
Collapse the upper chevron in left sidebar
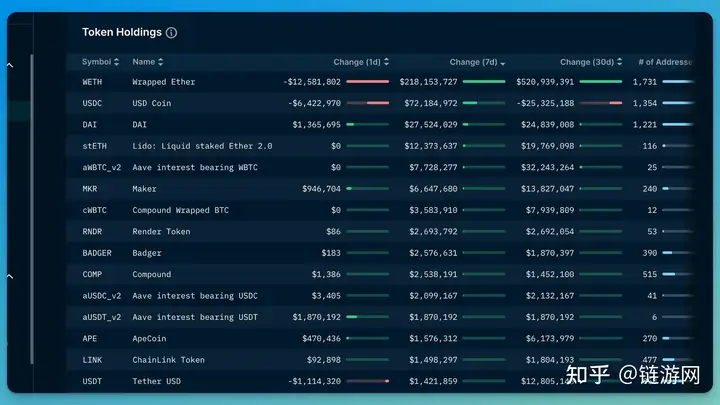coord(10,65)
